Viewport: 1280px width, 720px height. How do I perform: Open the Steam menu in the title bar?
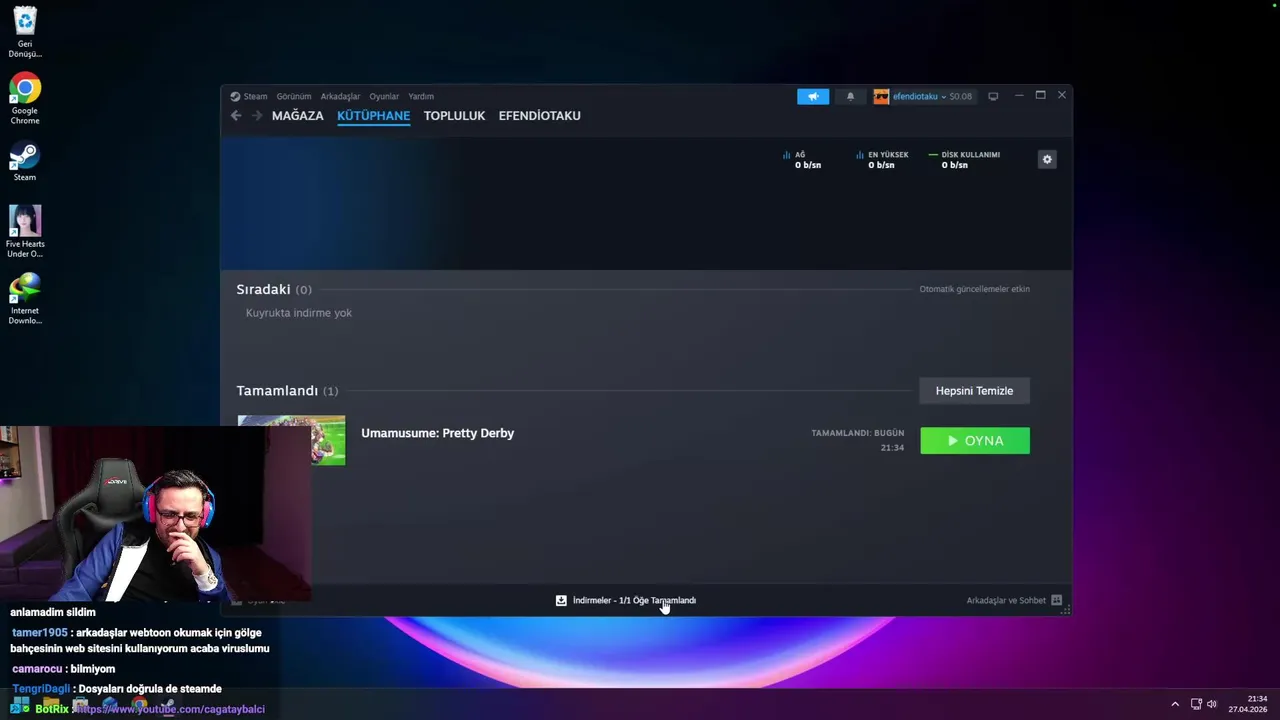(249, 96)
